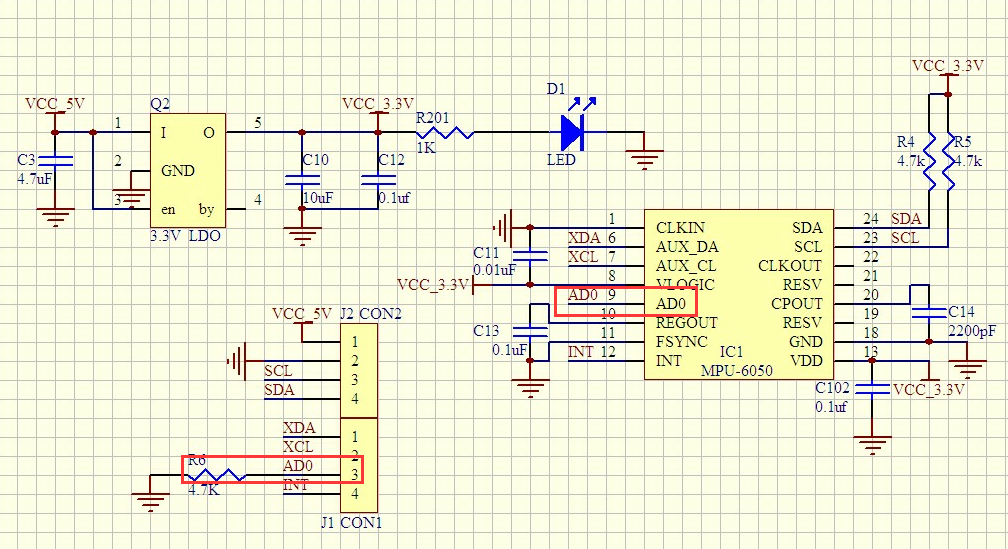
Task: Select the XDA net label at pin 6
Action: tap(584, 238)
